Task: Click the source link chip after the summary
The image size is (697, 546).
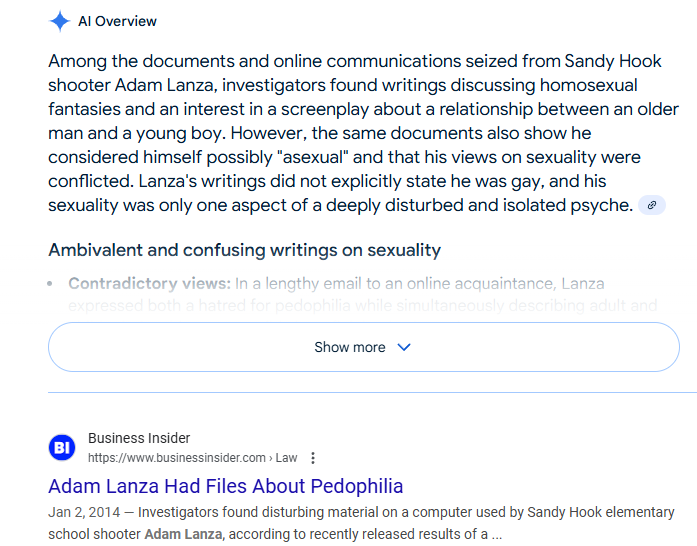Action: 651,205
